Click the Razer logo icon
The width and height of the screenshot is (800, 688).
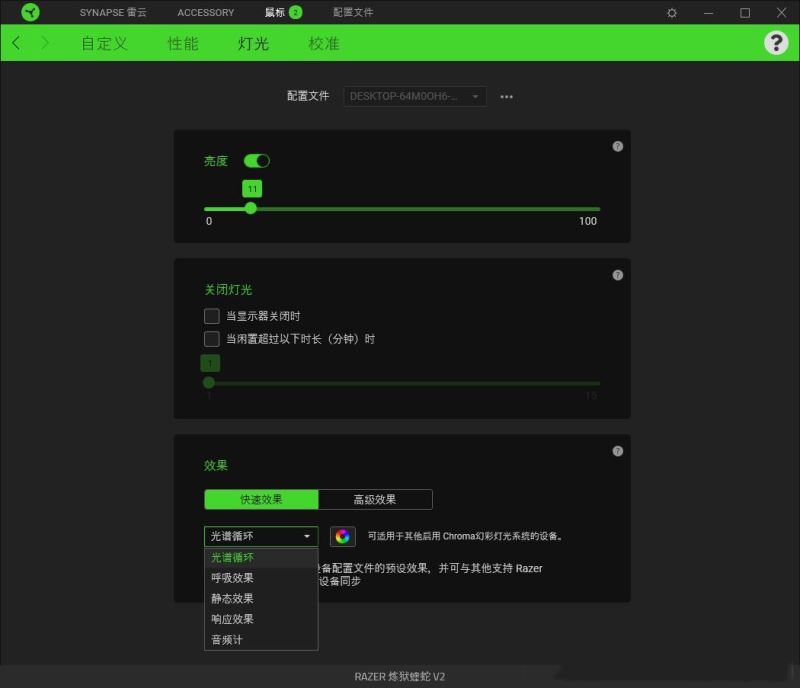[x=30, y=12]
